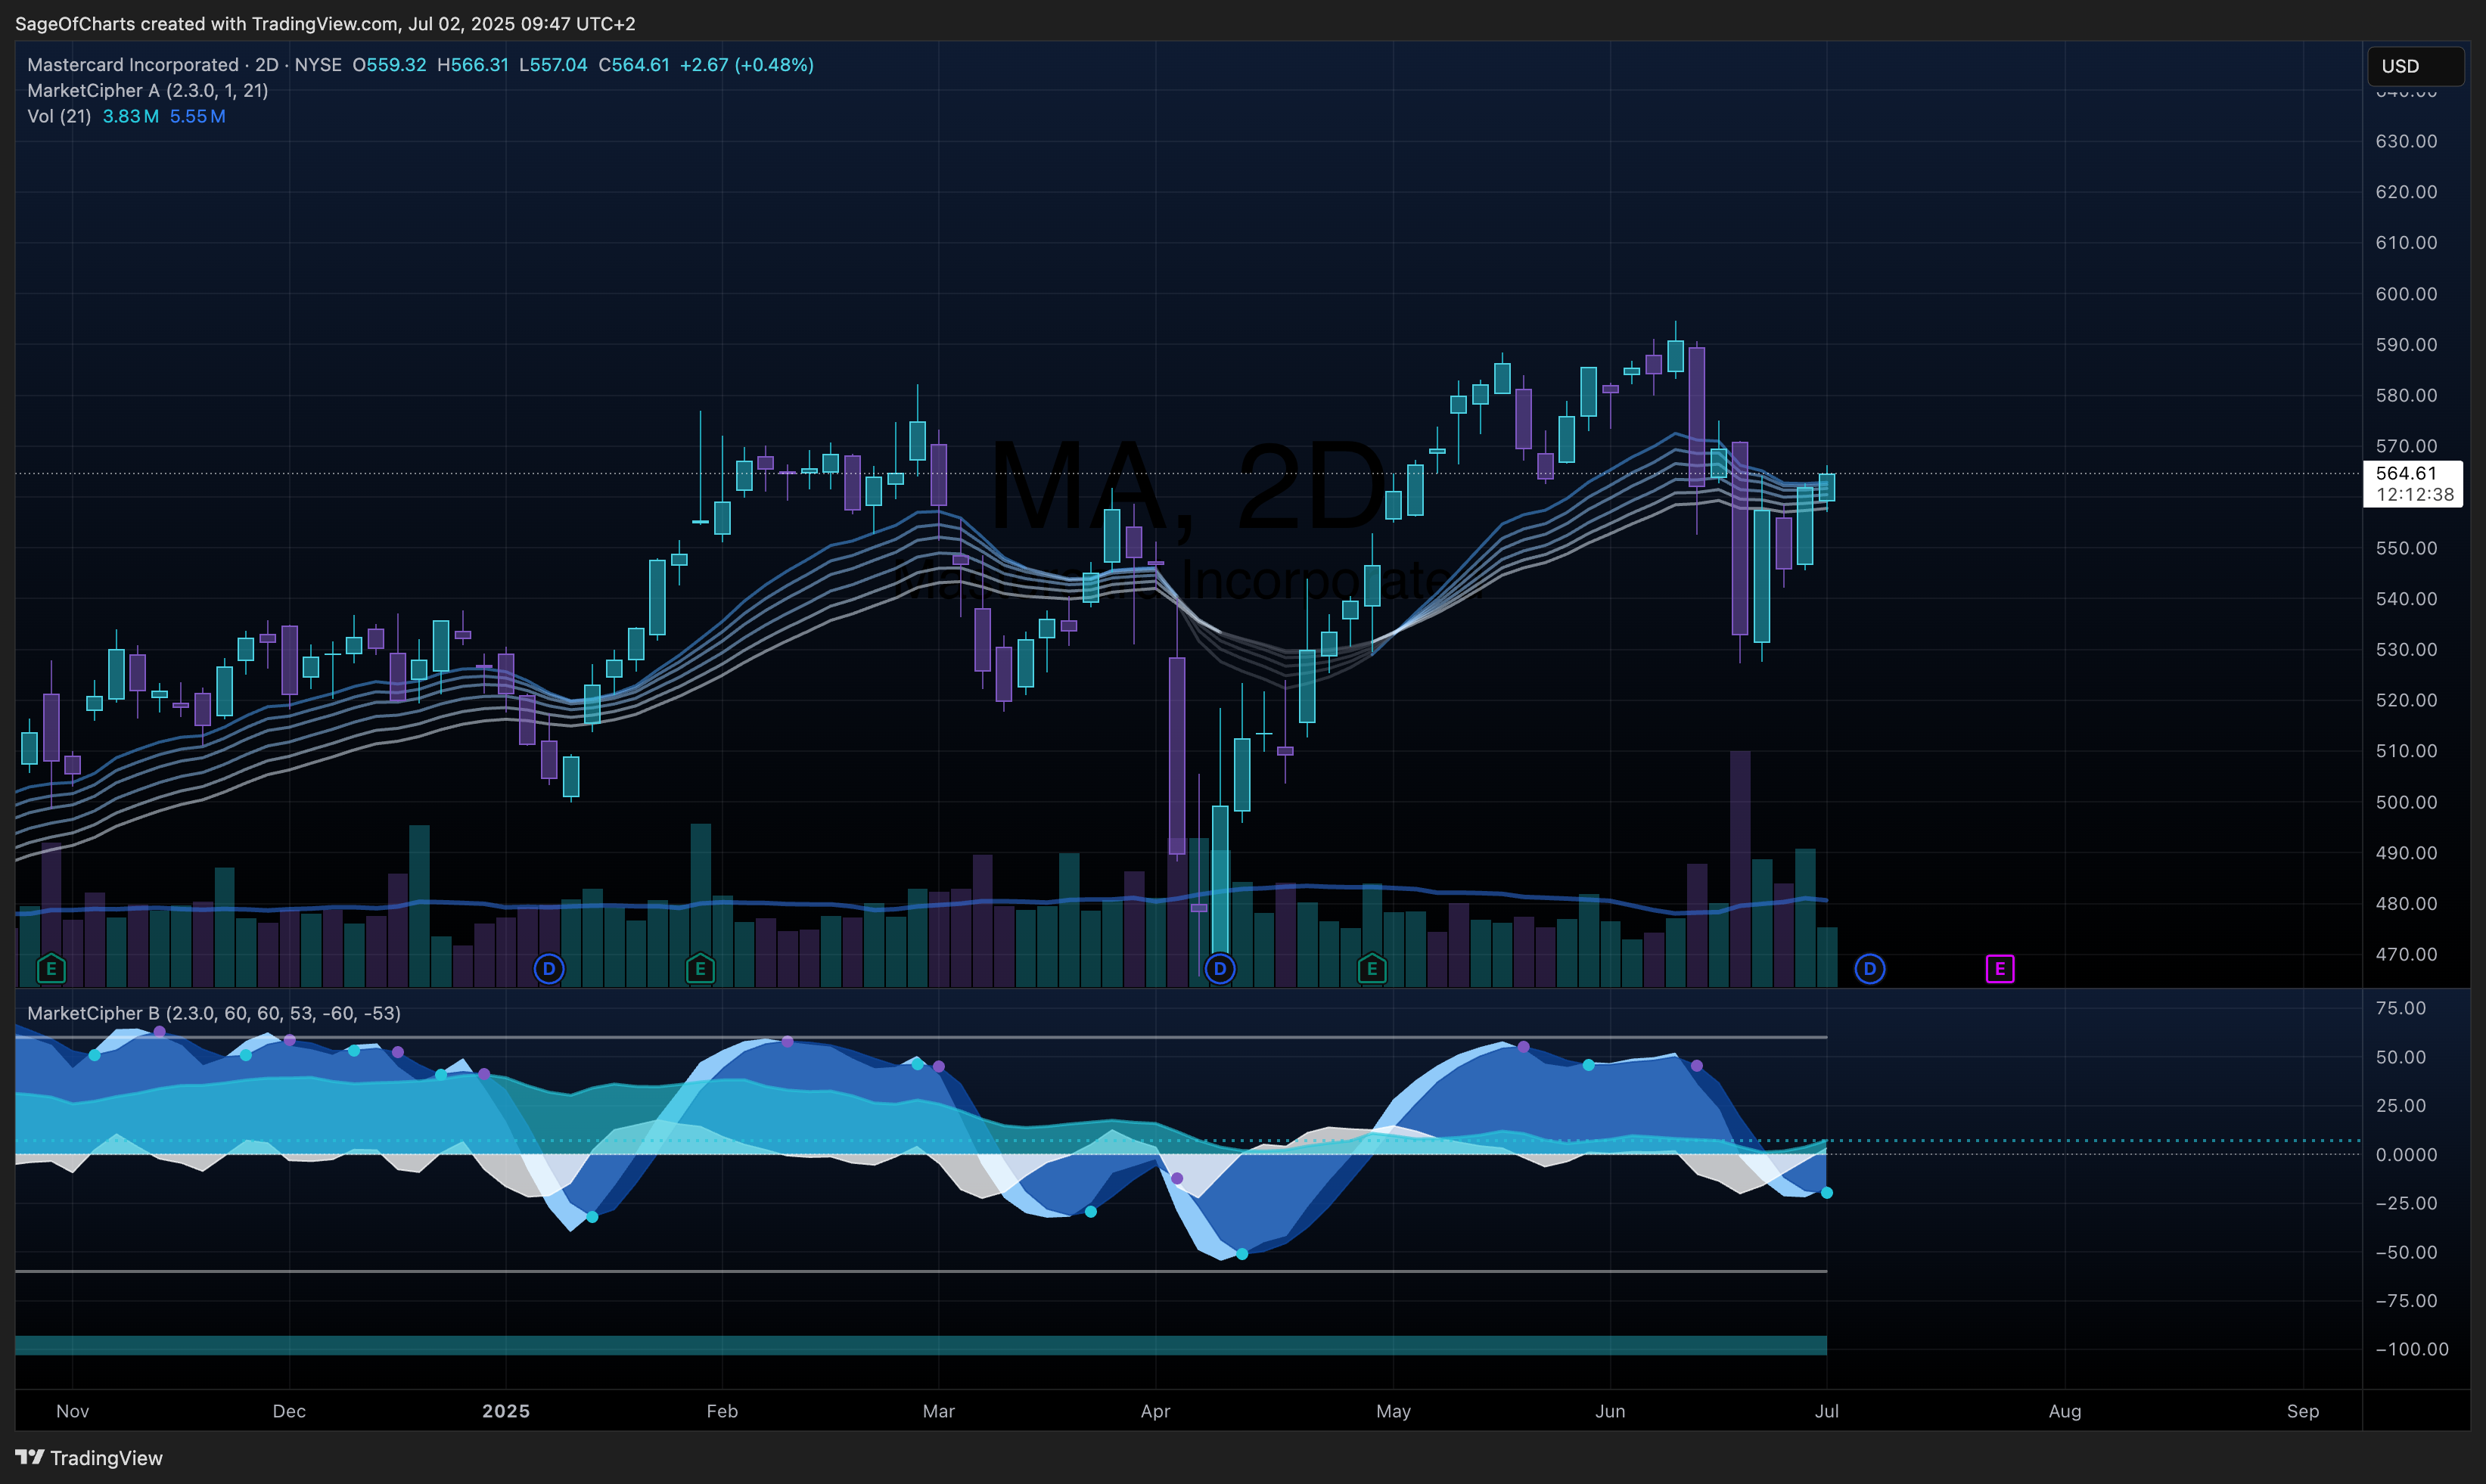Click the Feb label on time axis

722,1411
